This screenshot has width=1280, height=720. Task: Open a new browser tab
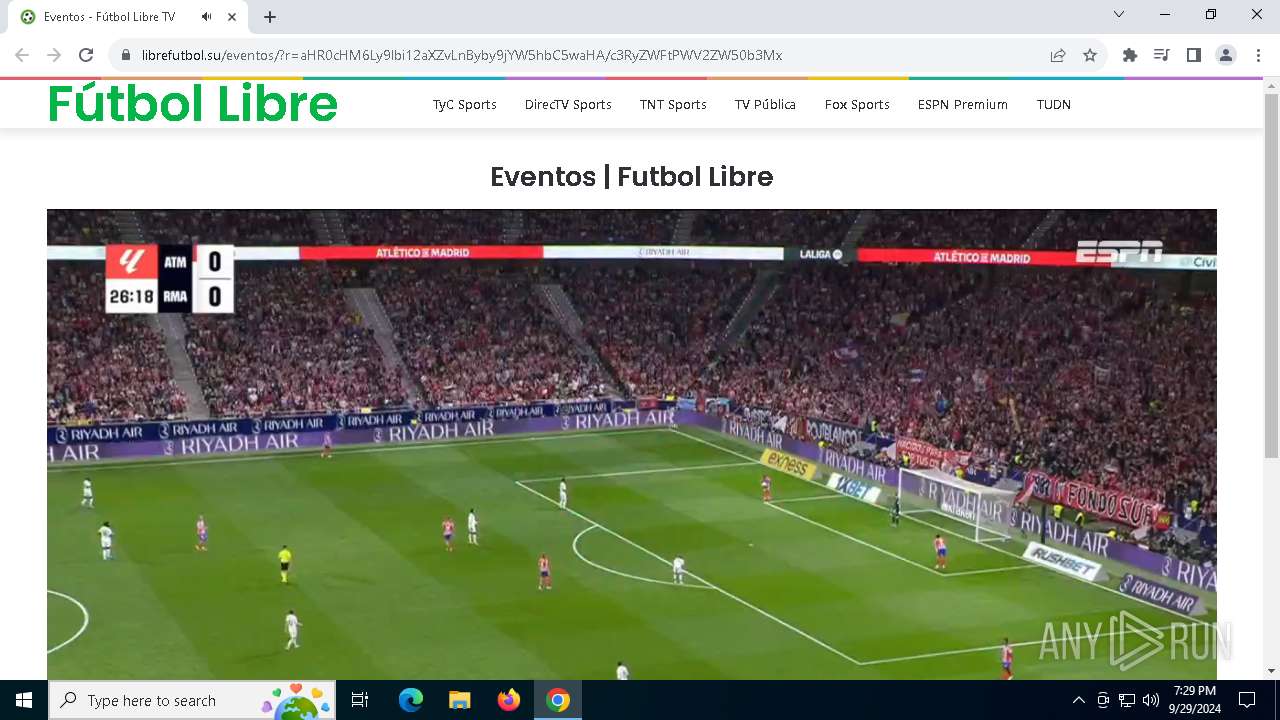point(270,16)
